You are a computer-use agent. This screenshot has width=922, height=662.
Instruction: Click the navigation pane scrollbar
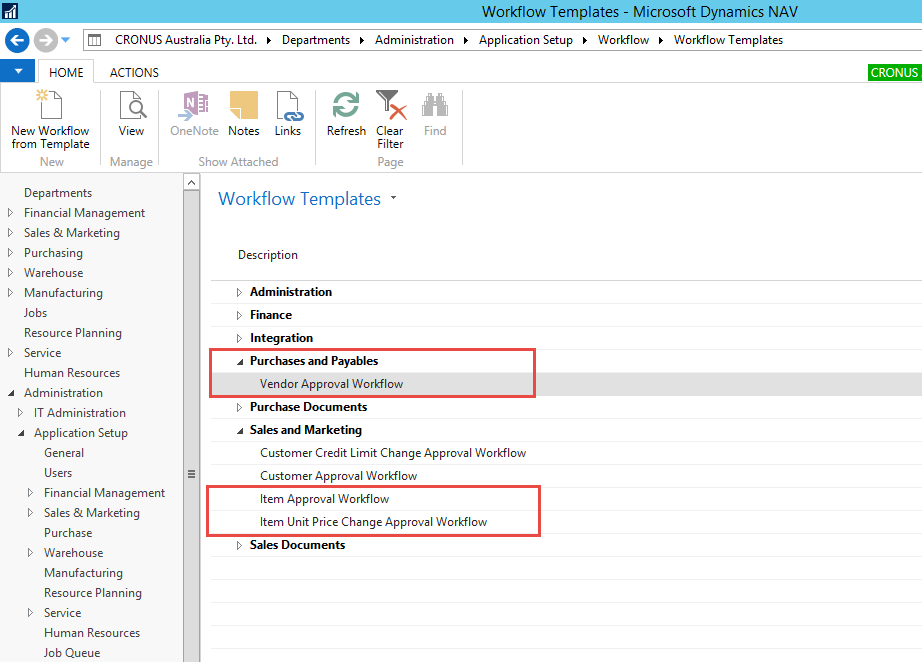[x=191, y=472]
